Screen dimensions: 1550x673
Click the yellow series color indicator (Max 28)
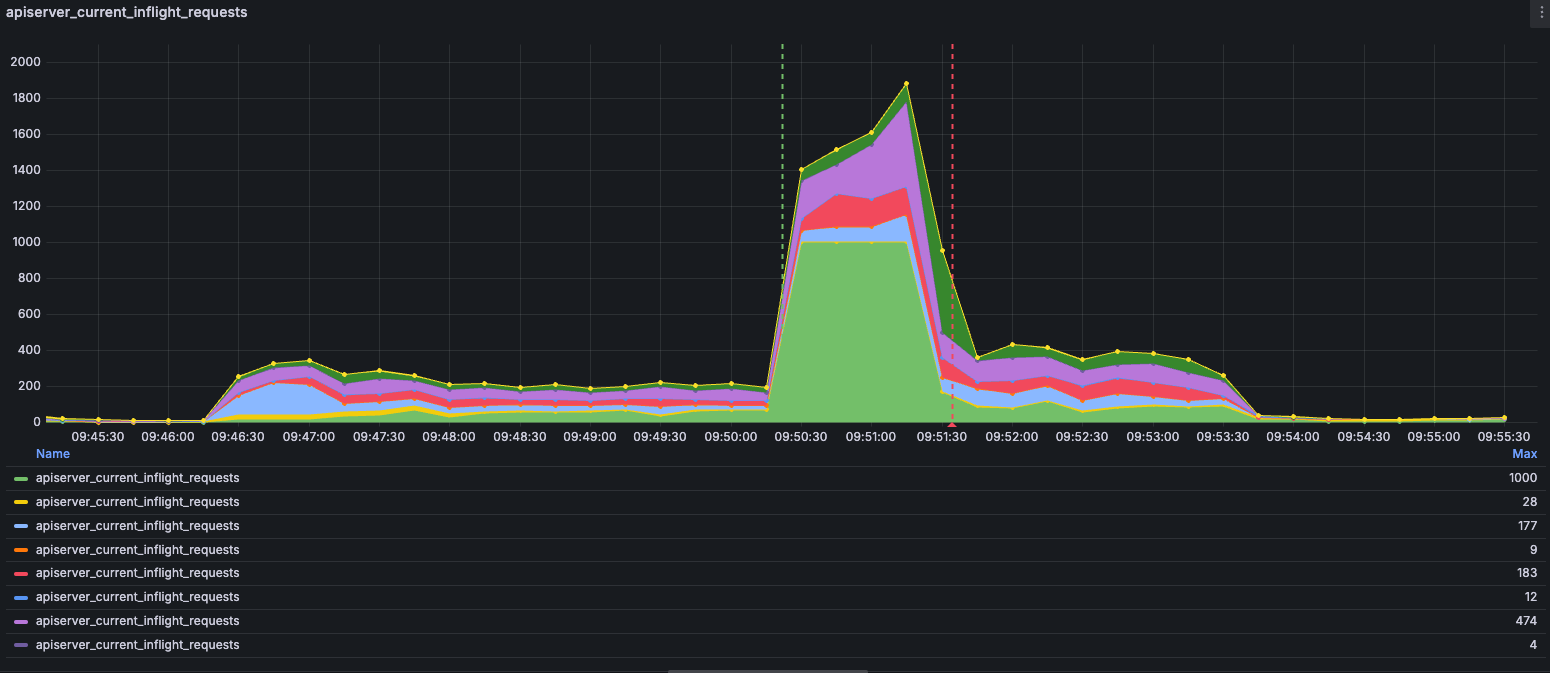point(21,502)
